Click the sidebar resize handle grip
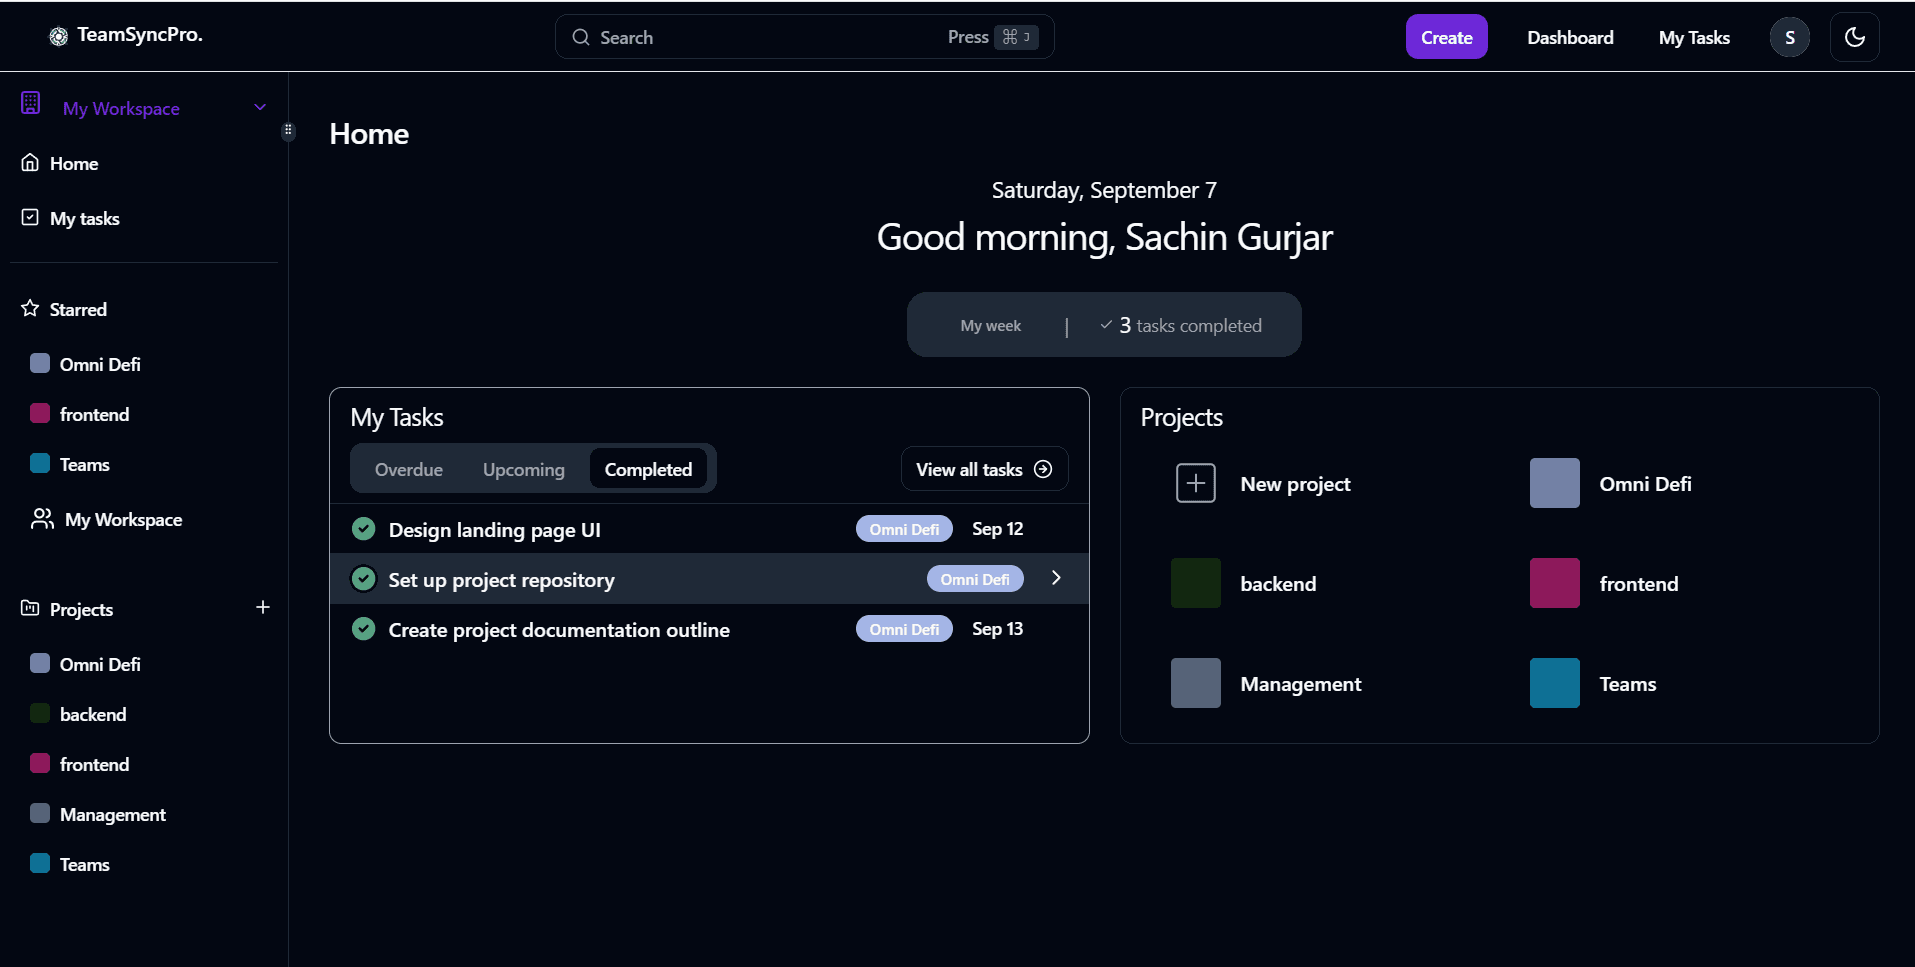 click(x=288, y=130)
